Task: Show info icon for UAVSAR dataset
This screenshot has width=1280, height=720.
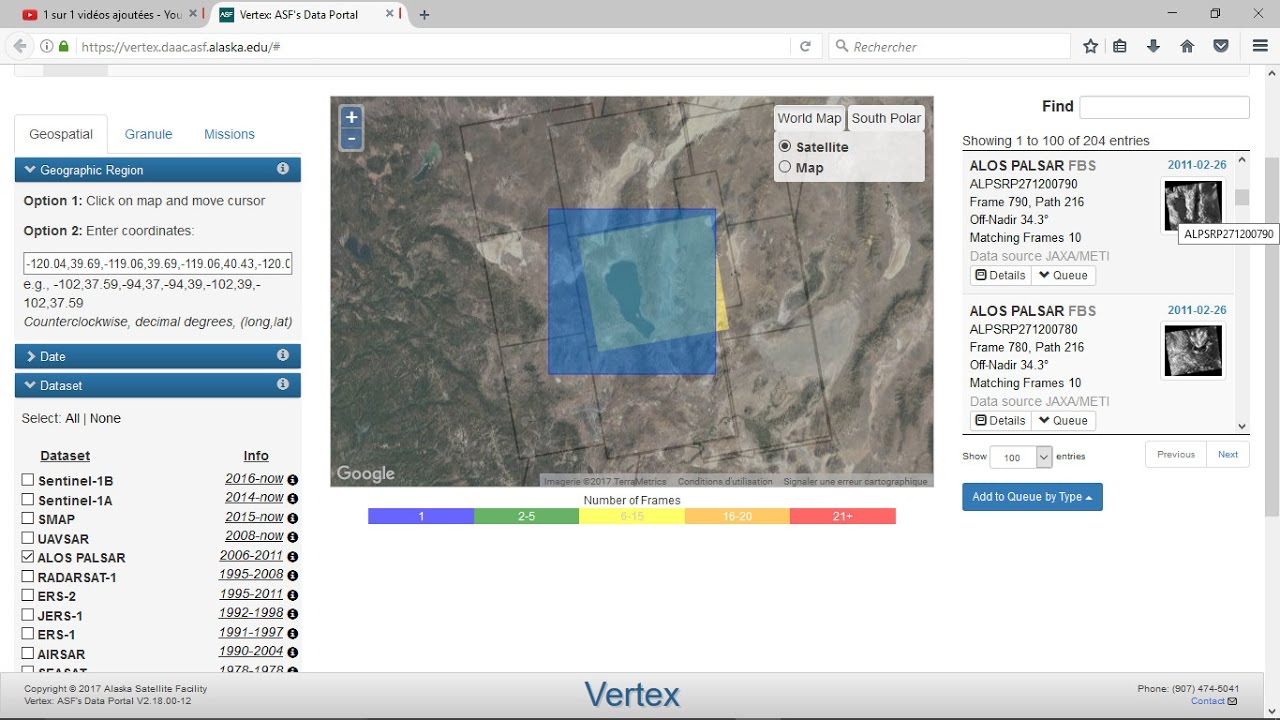Action: [293, 538]
